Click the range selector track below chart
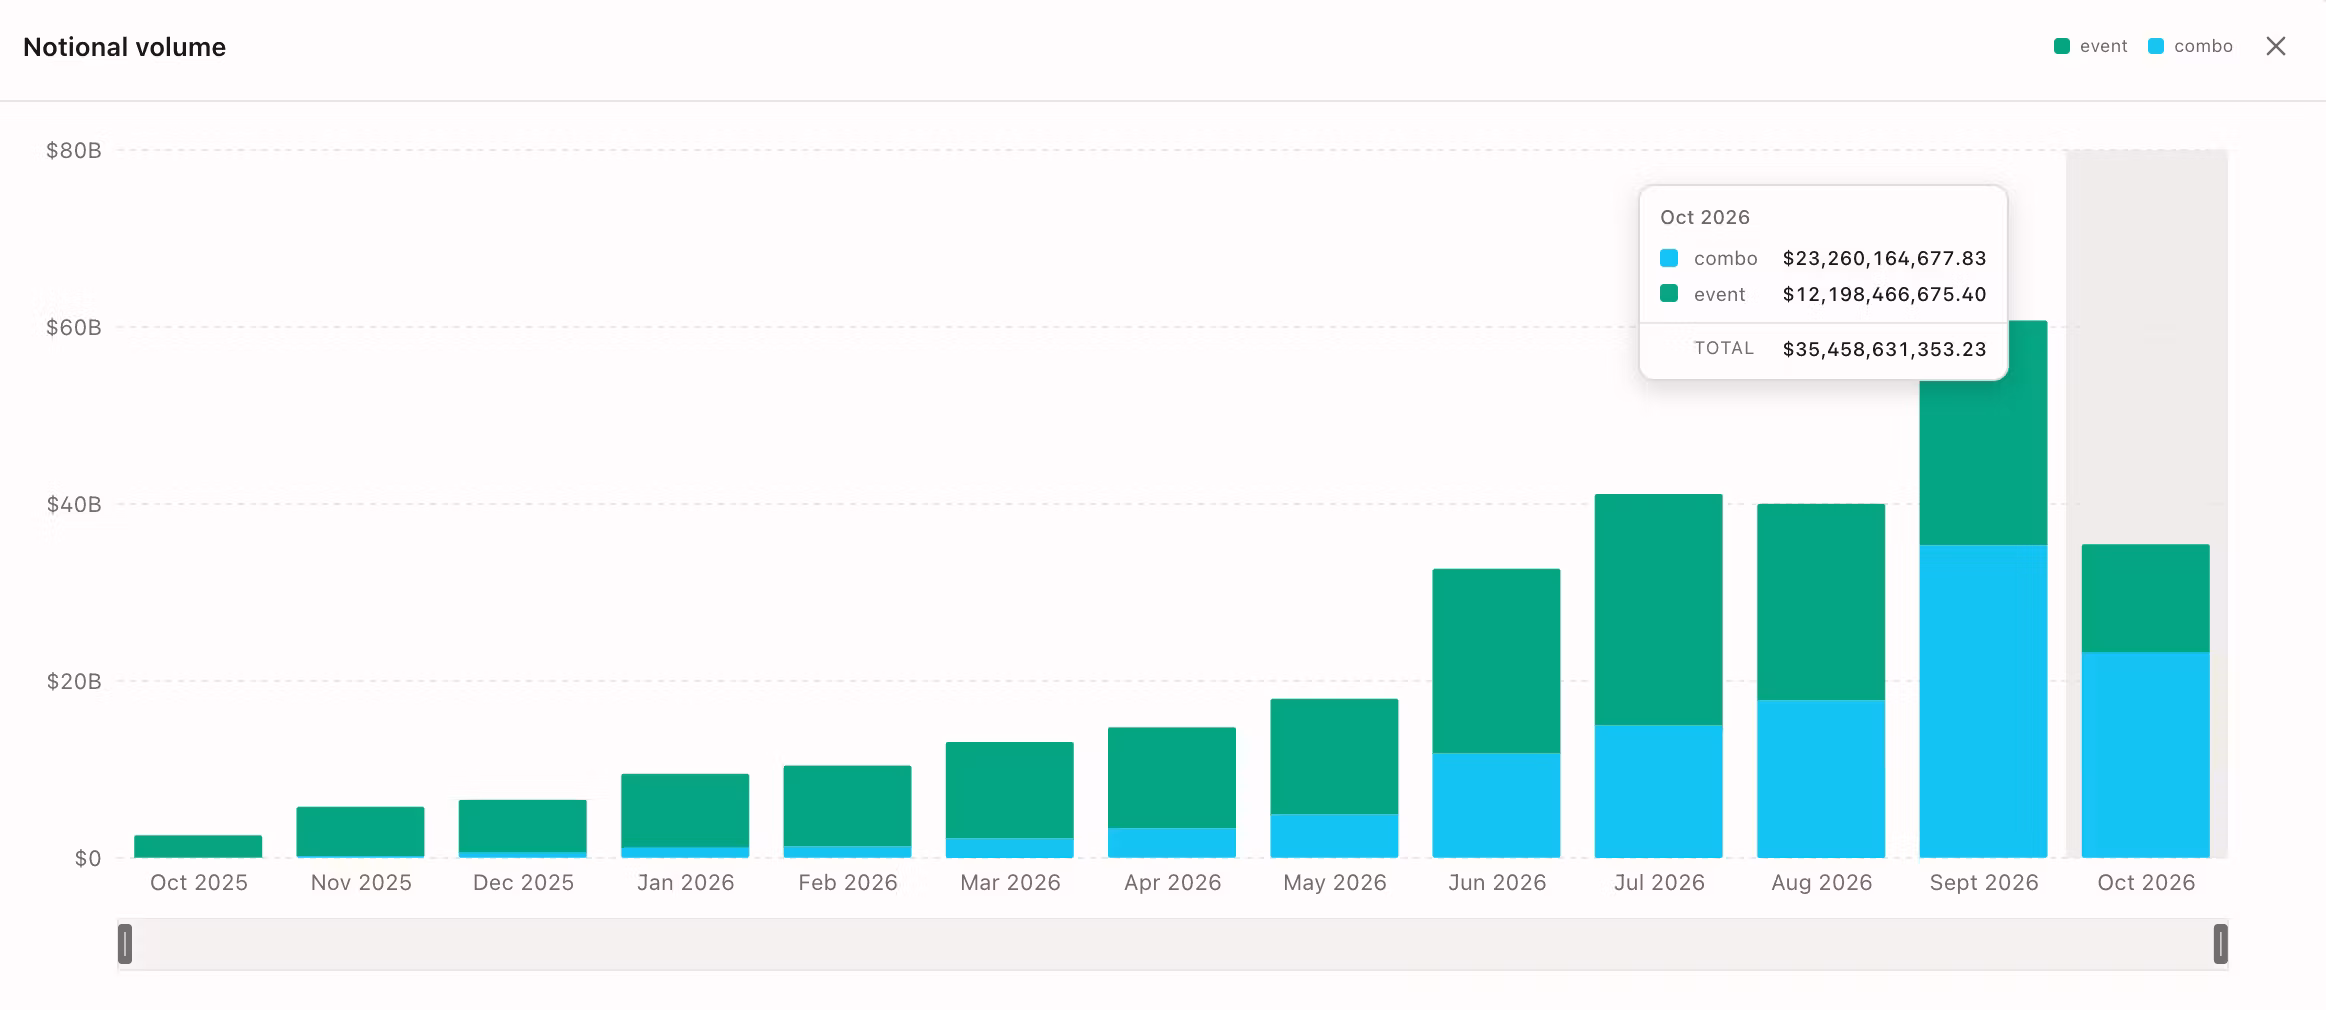 click(1172, 944)
